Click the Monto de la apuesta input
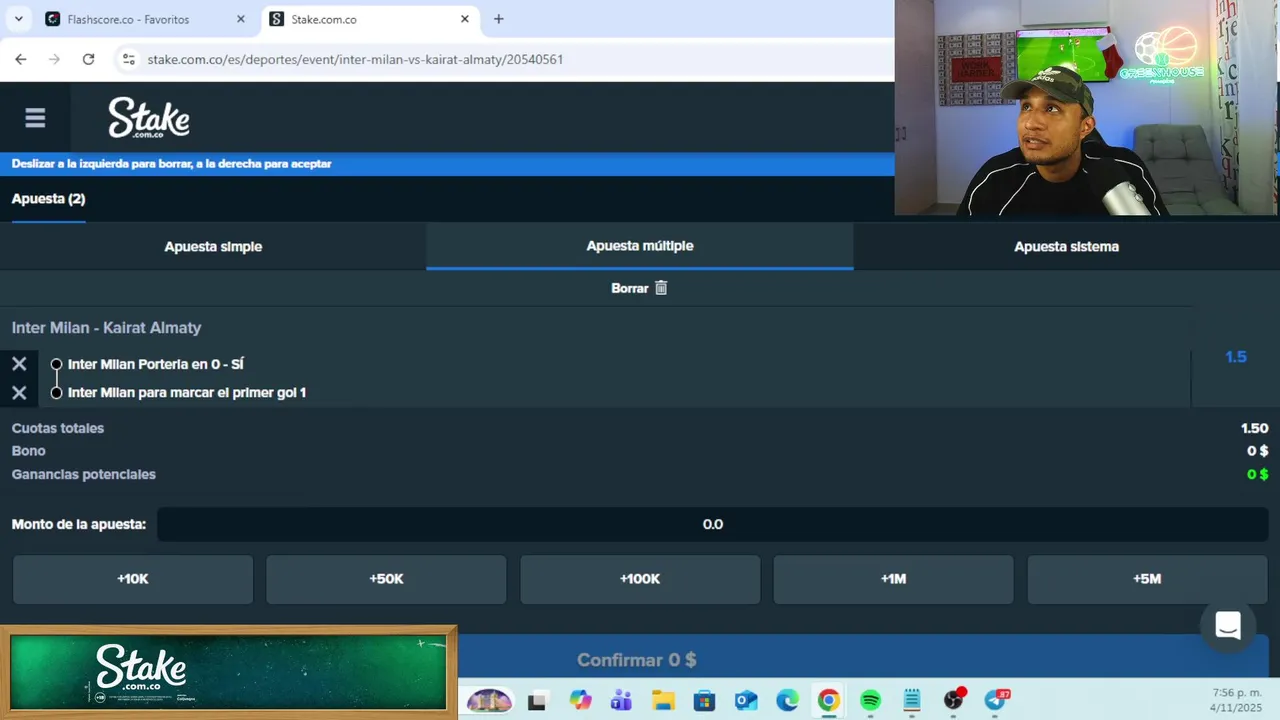 tap(712, 524)
